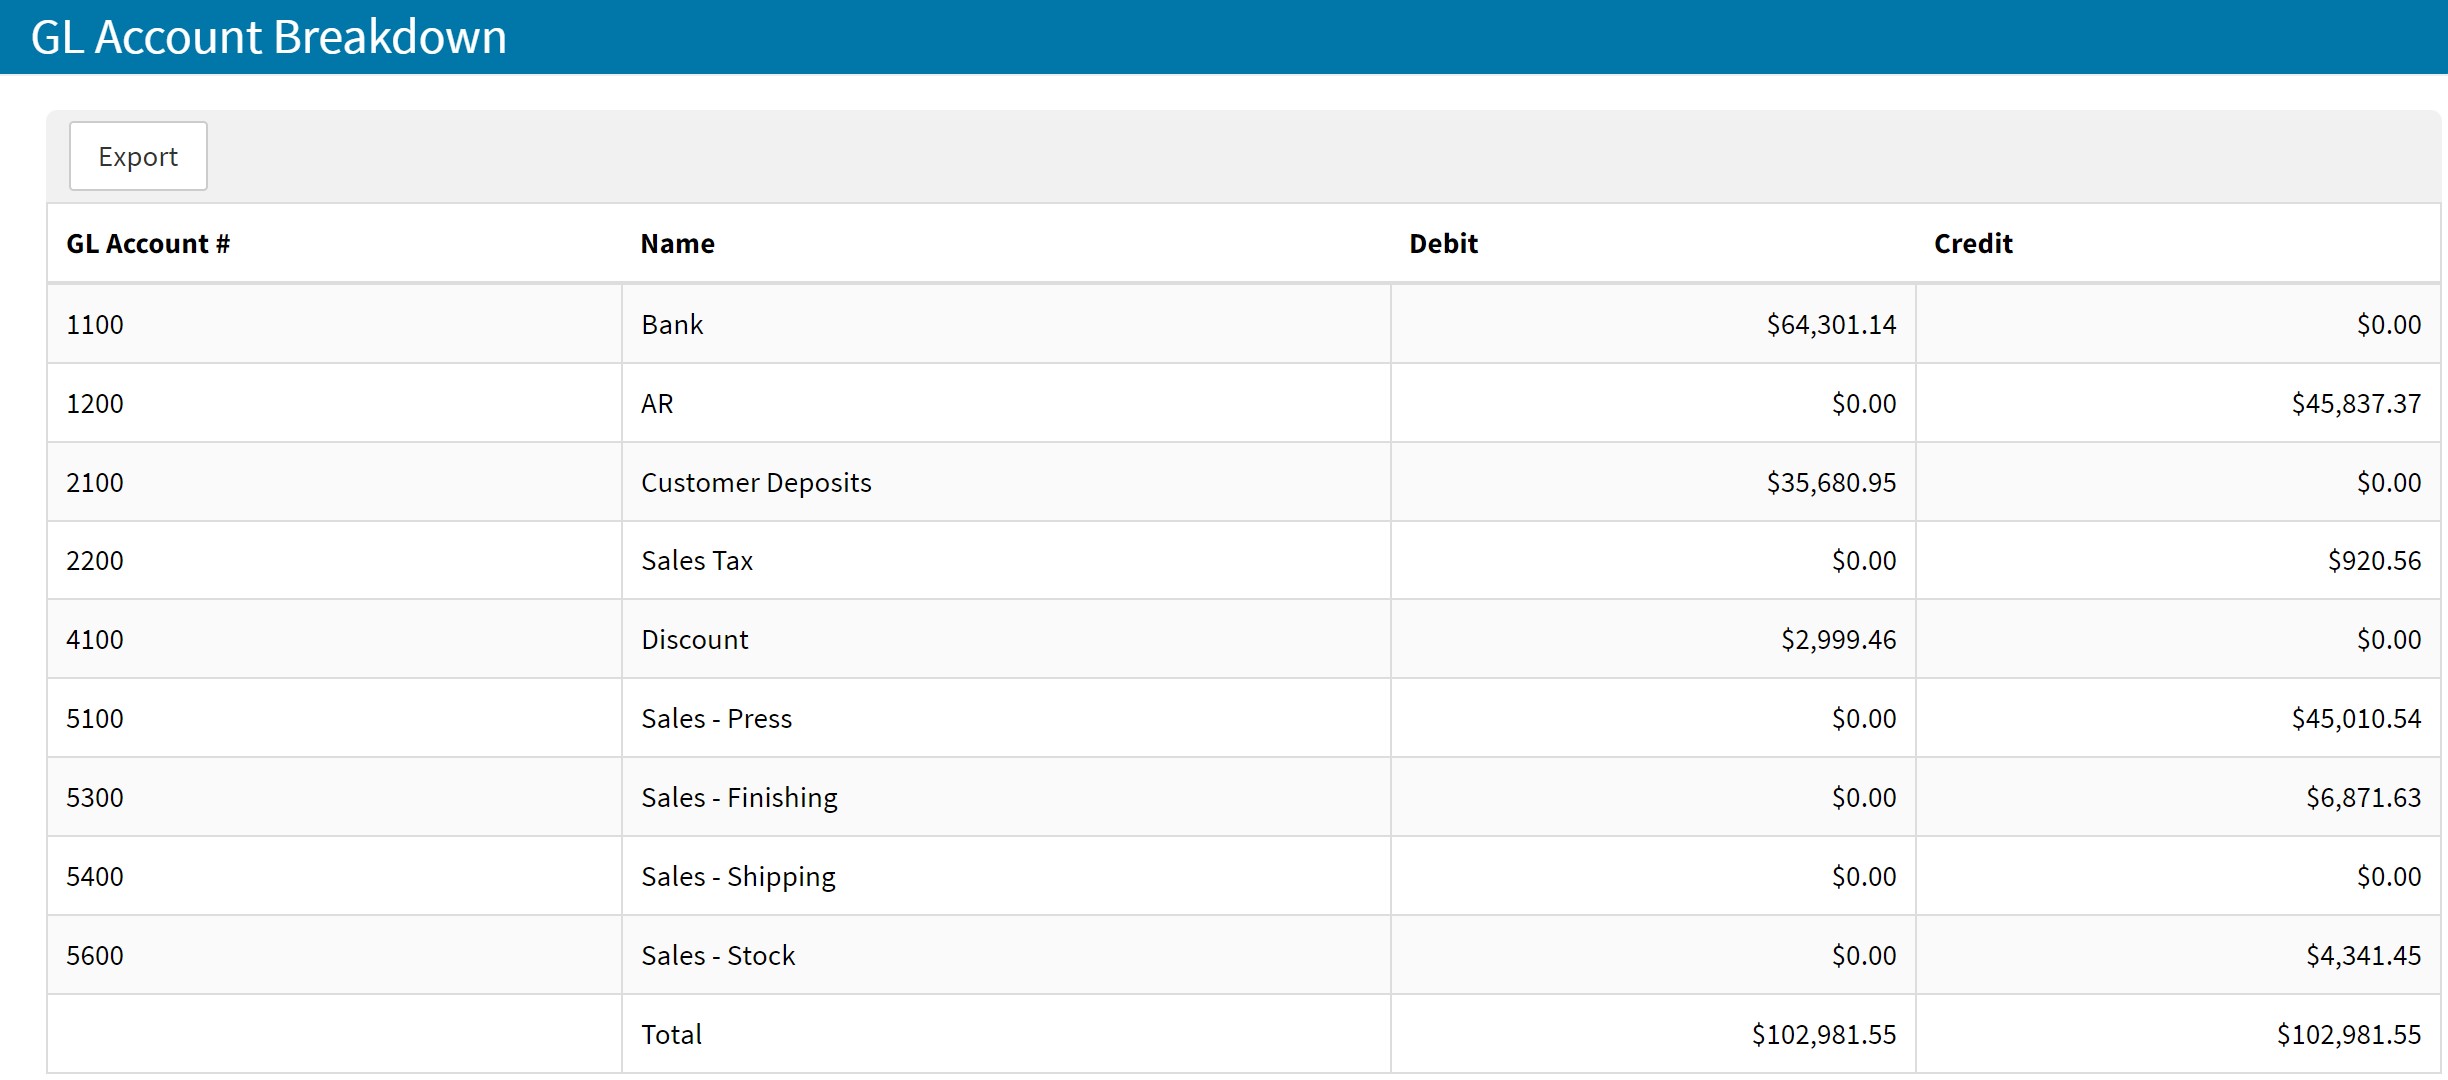Image resolution: width=2448 pixels, height=1080 pixels.
Task: Click Discount debit amount $2,999.46
Action: 1837,640
